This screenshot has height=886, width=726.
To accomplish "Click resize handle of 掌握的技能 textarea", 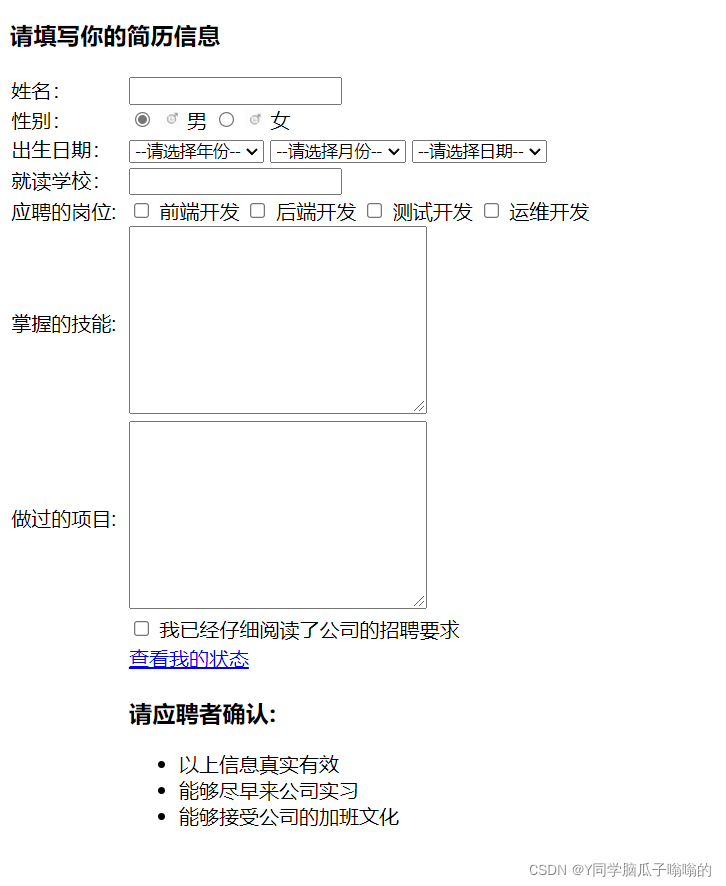I will point(419,406).
